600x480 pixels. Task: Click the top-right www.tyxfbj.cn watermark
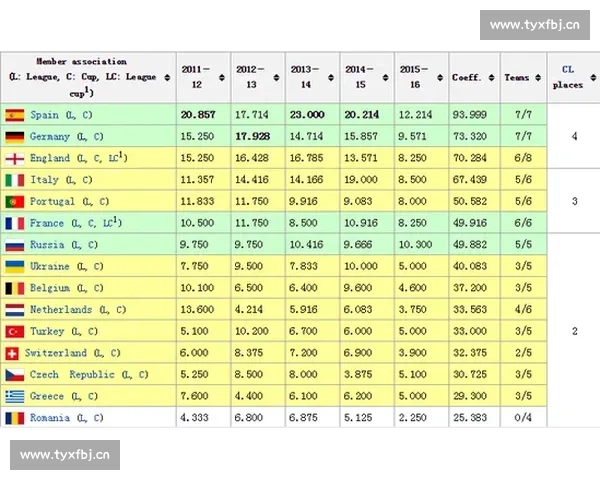pos(536,24)
